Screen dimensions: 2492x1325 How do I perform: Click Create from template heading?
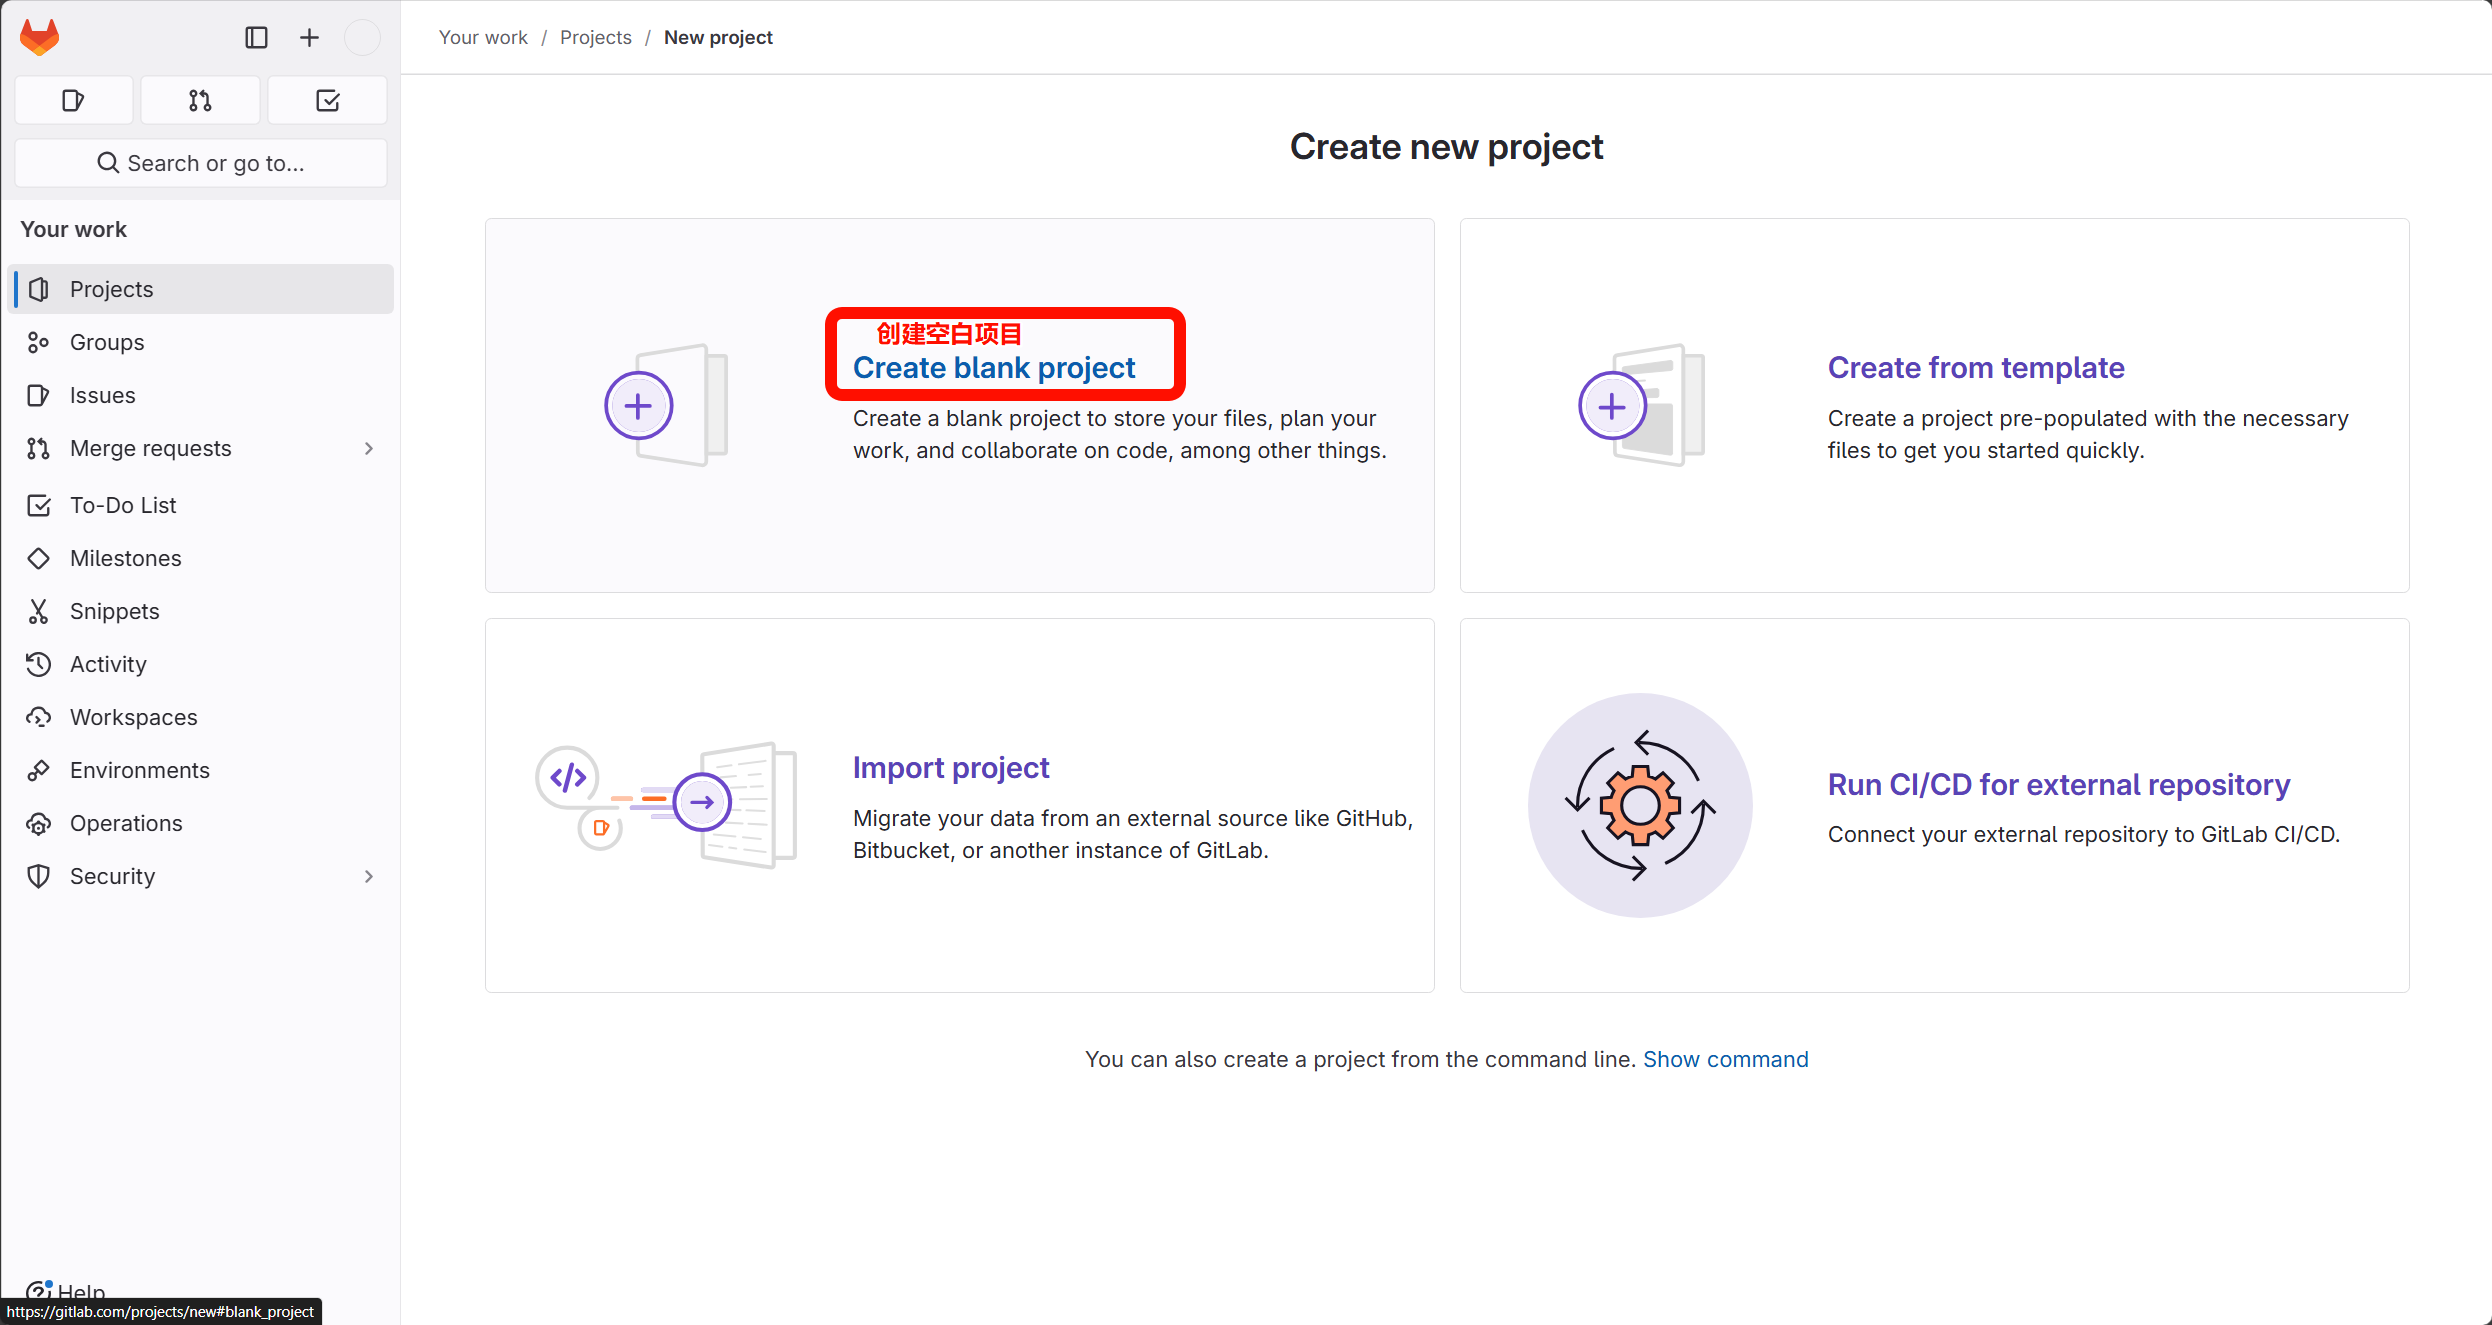(x=1976, y=368)
